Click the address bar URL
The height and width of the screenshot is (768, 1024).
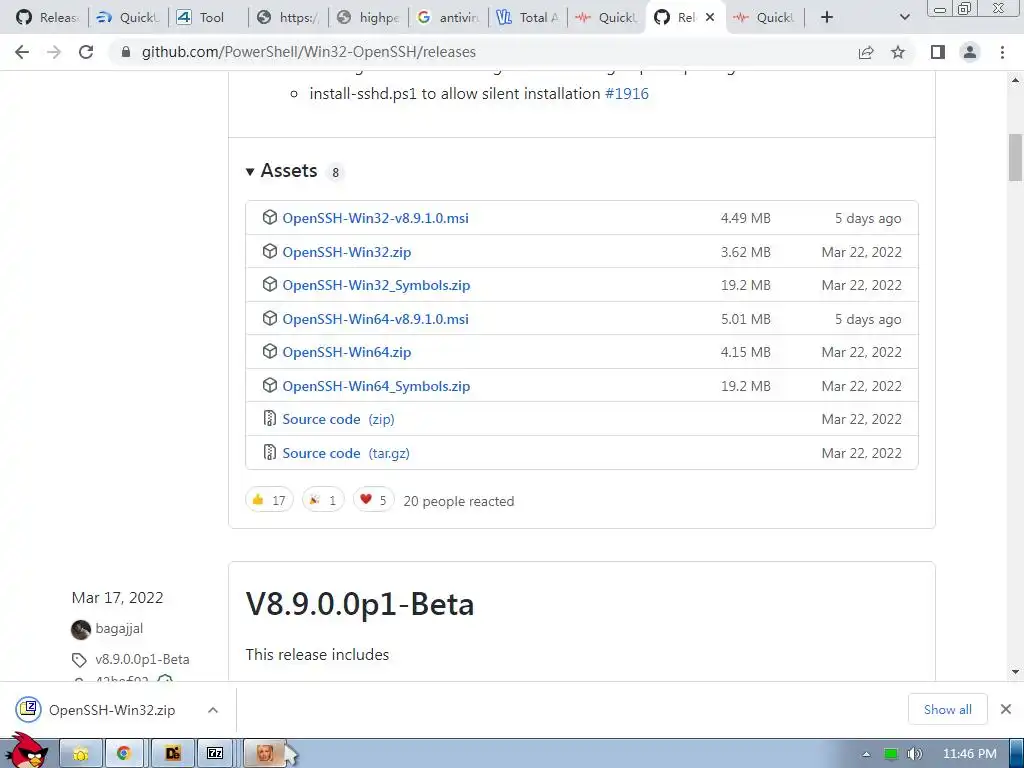[308, 52]
